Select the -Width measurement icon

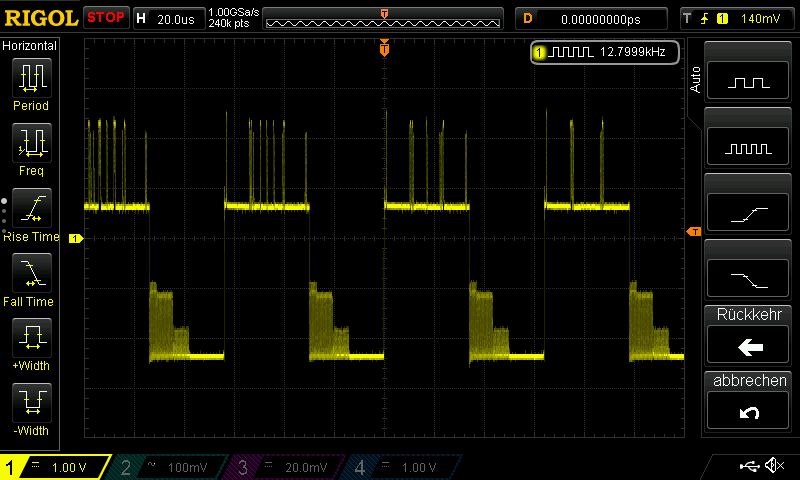(x=31, y=403)
